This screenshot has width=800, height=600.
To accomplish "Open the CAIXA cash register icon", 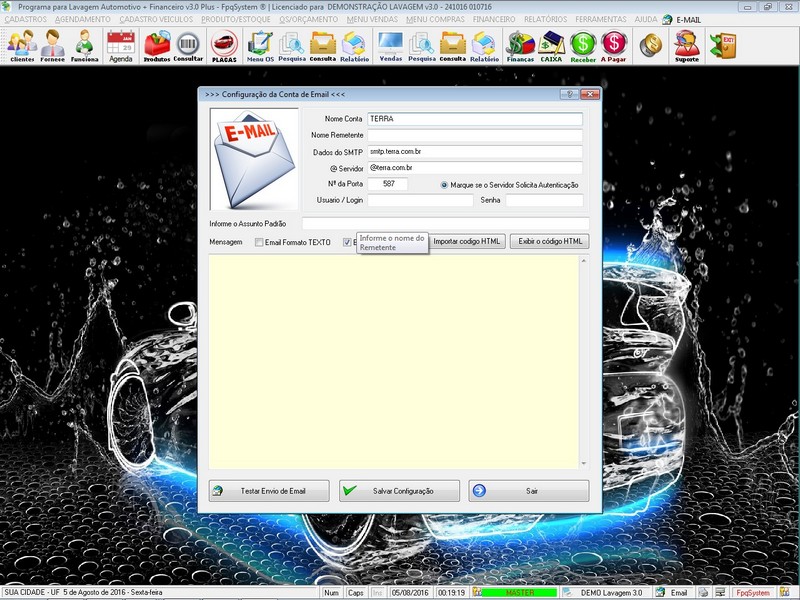I will [552, 46].
